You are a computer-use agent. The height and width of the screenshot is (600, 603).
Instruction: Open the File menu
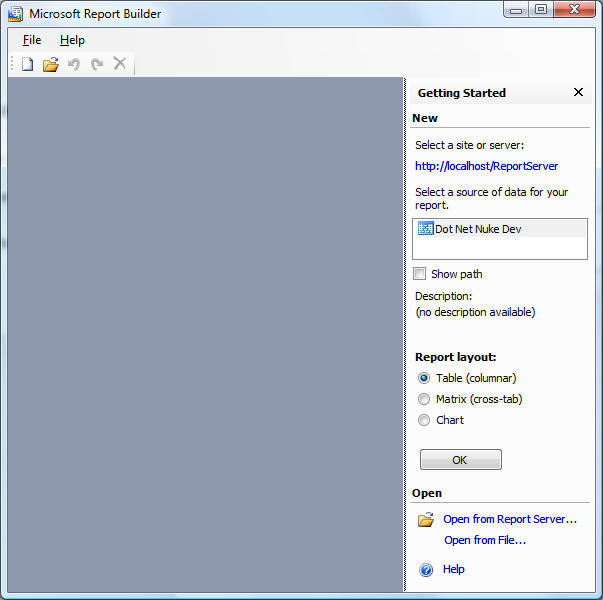[x=32, y=40]
